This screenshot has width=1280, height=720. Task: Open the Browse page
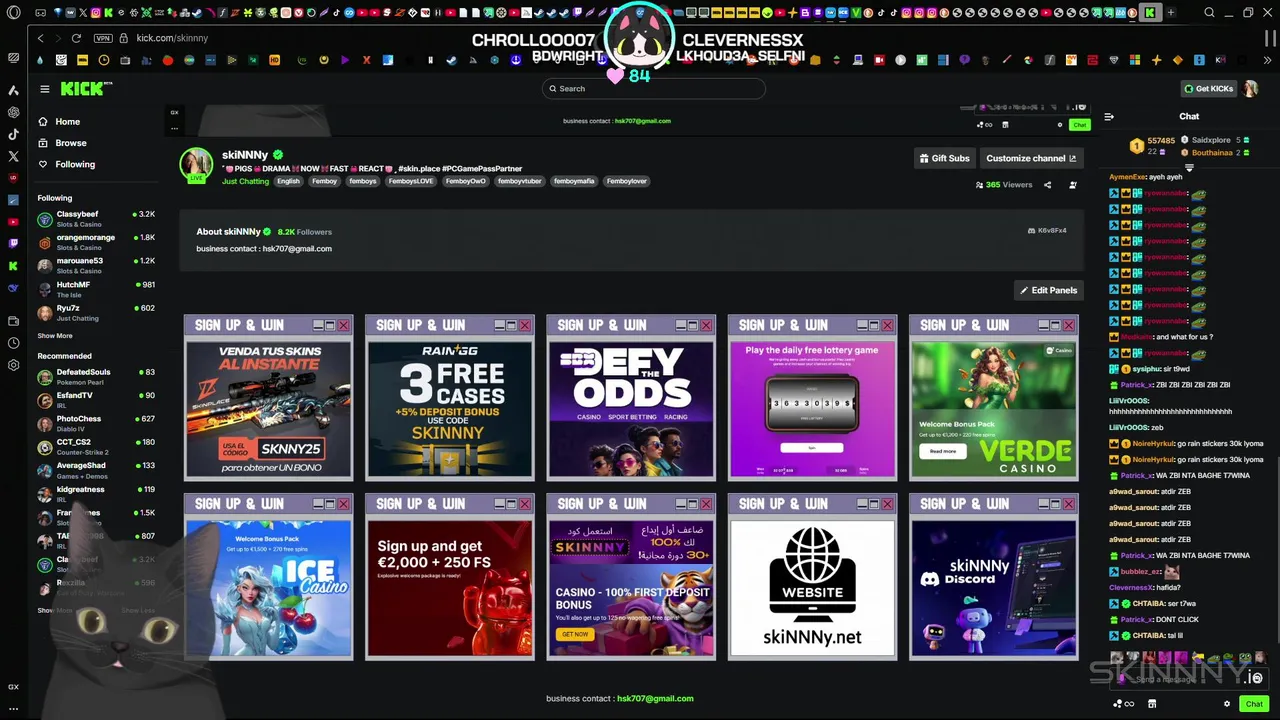coord(70,143)
